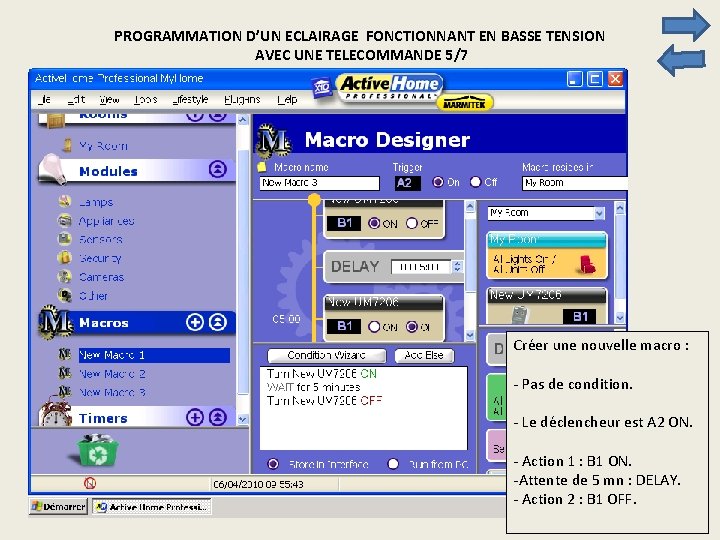Select OFF for second B1 action
The image size is (720, 540).
tap(411, 326)
